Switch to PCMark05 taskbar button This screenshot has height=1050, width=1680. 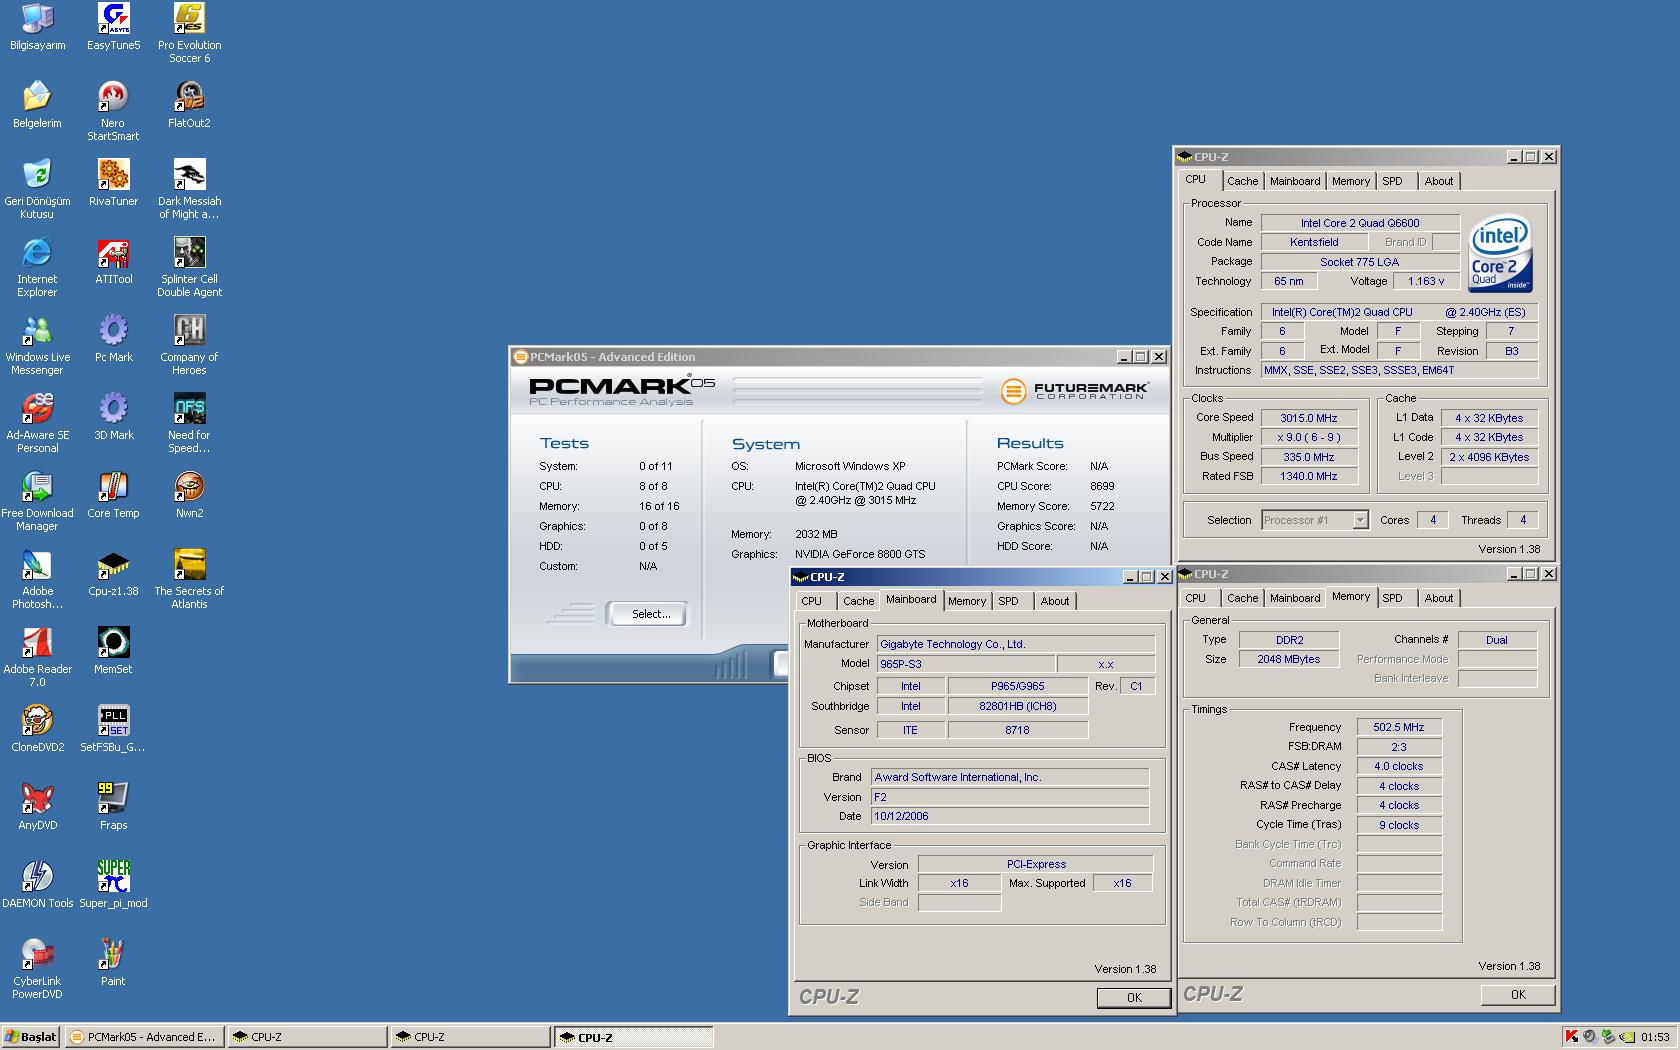coord(145,1037)
